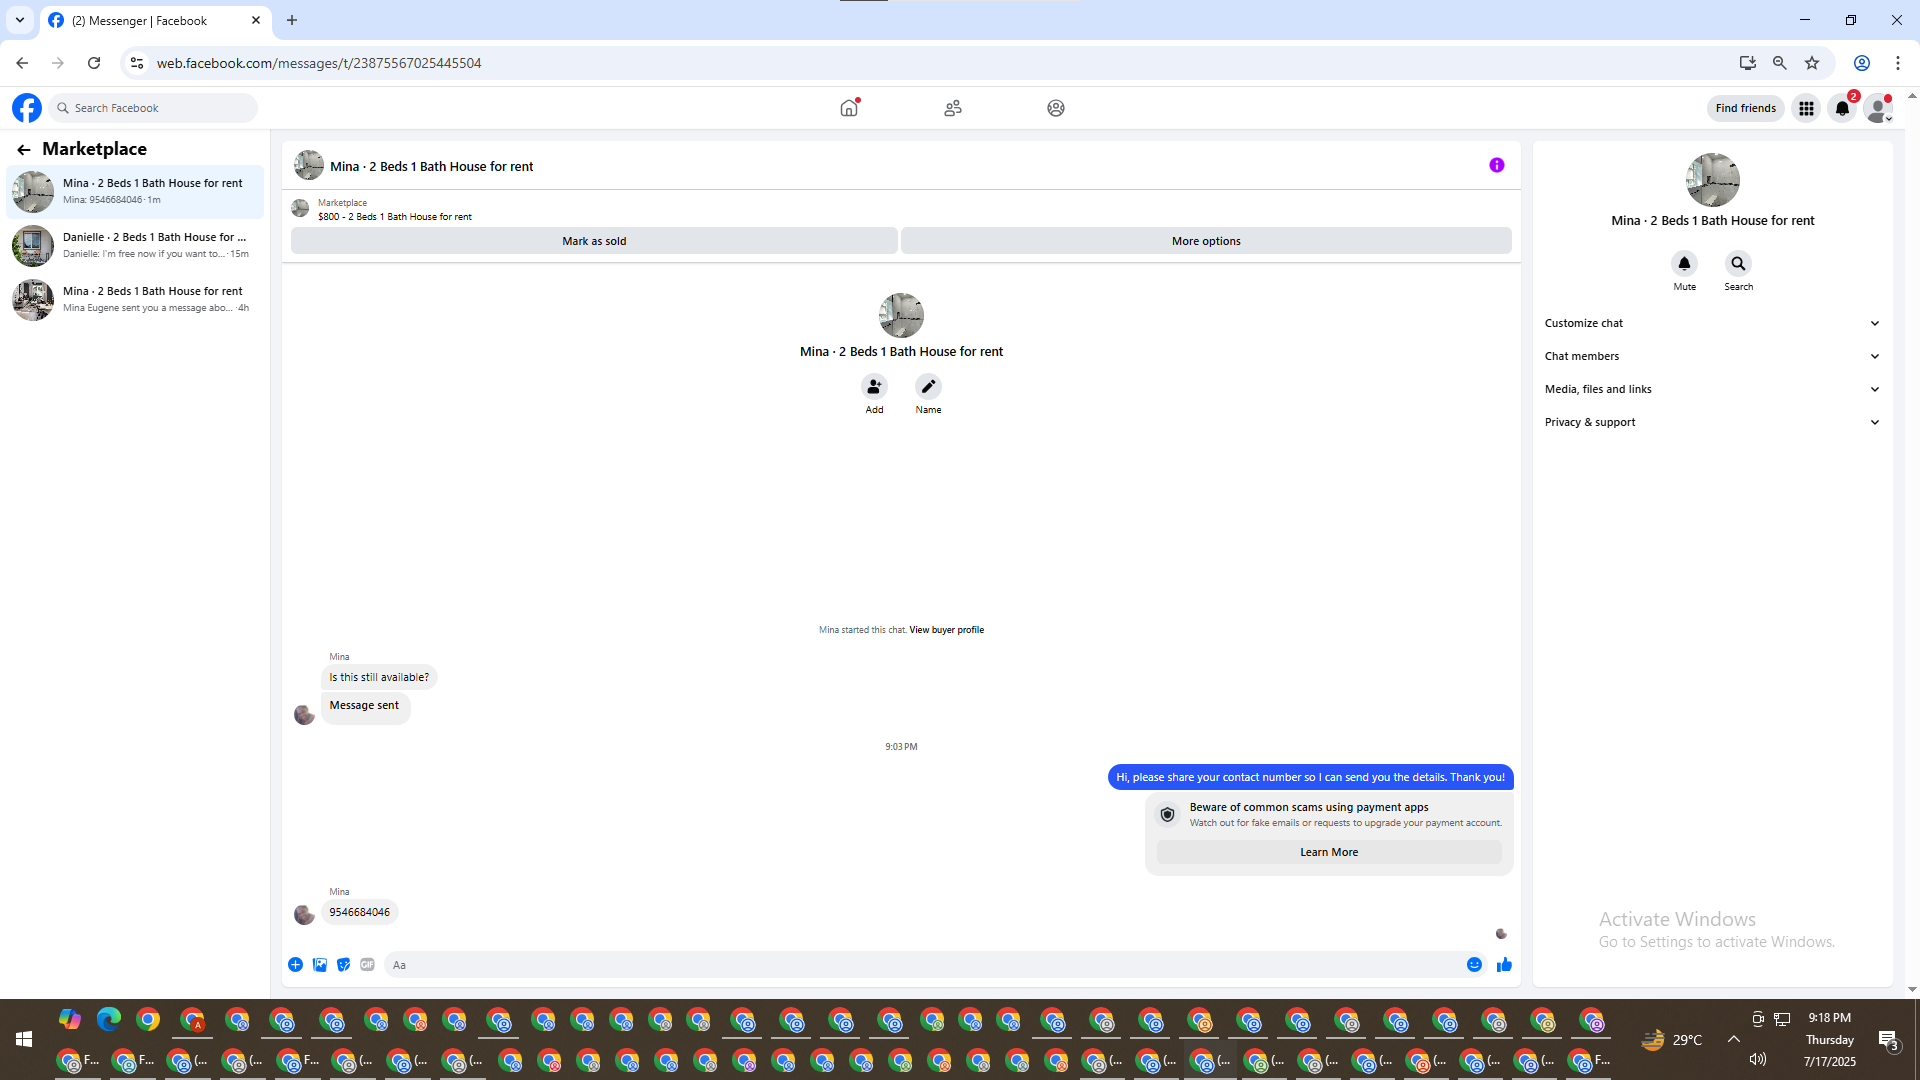Open Chrome profile icon
1920x1080 pixels.
tap(1861, 63)
